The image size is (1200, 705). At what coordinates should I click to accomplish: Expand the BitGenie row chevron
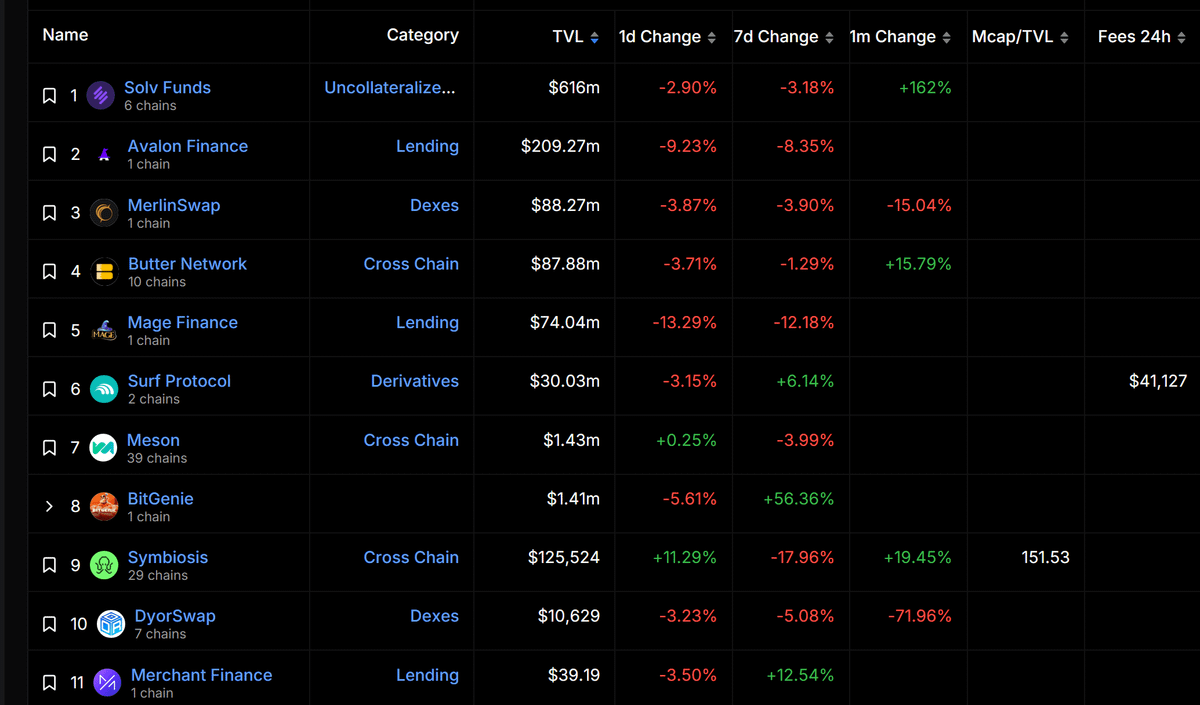tap(49, 507)
